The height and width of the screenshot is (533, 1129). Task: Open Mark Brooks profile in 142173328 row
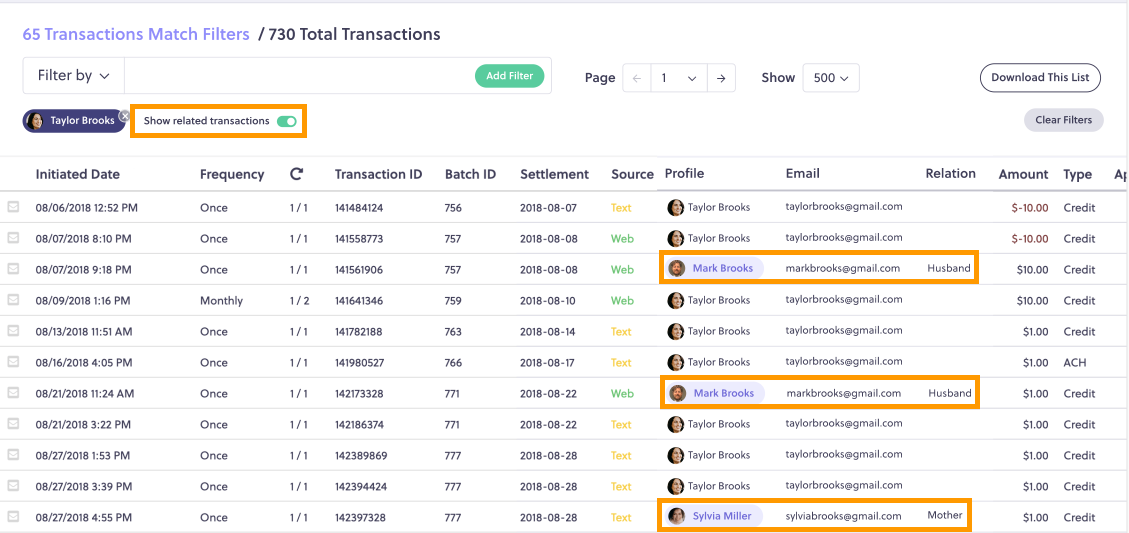click(724, 393)
